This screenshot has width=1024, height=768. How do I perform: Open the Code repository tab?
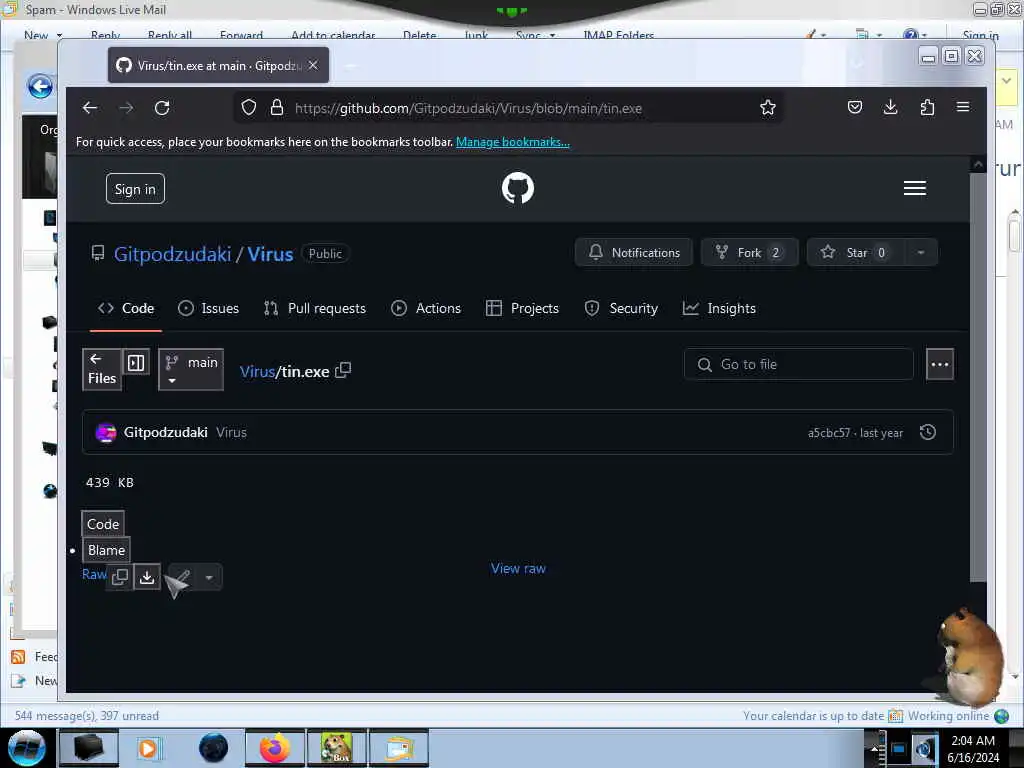click(126, 308)
